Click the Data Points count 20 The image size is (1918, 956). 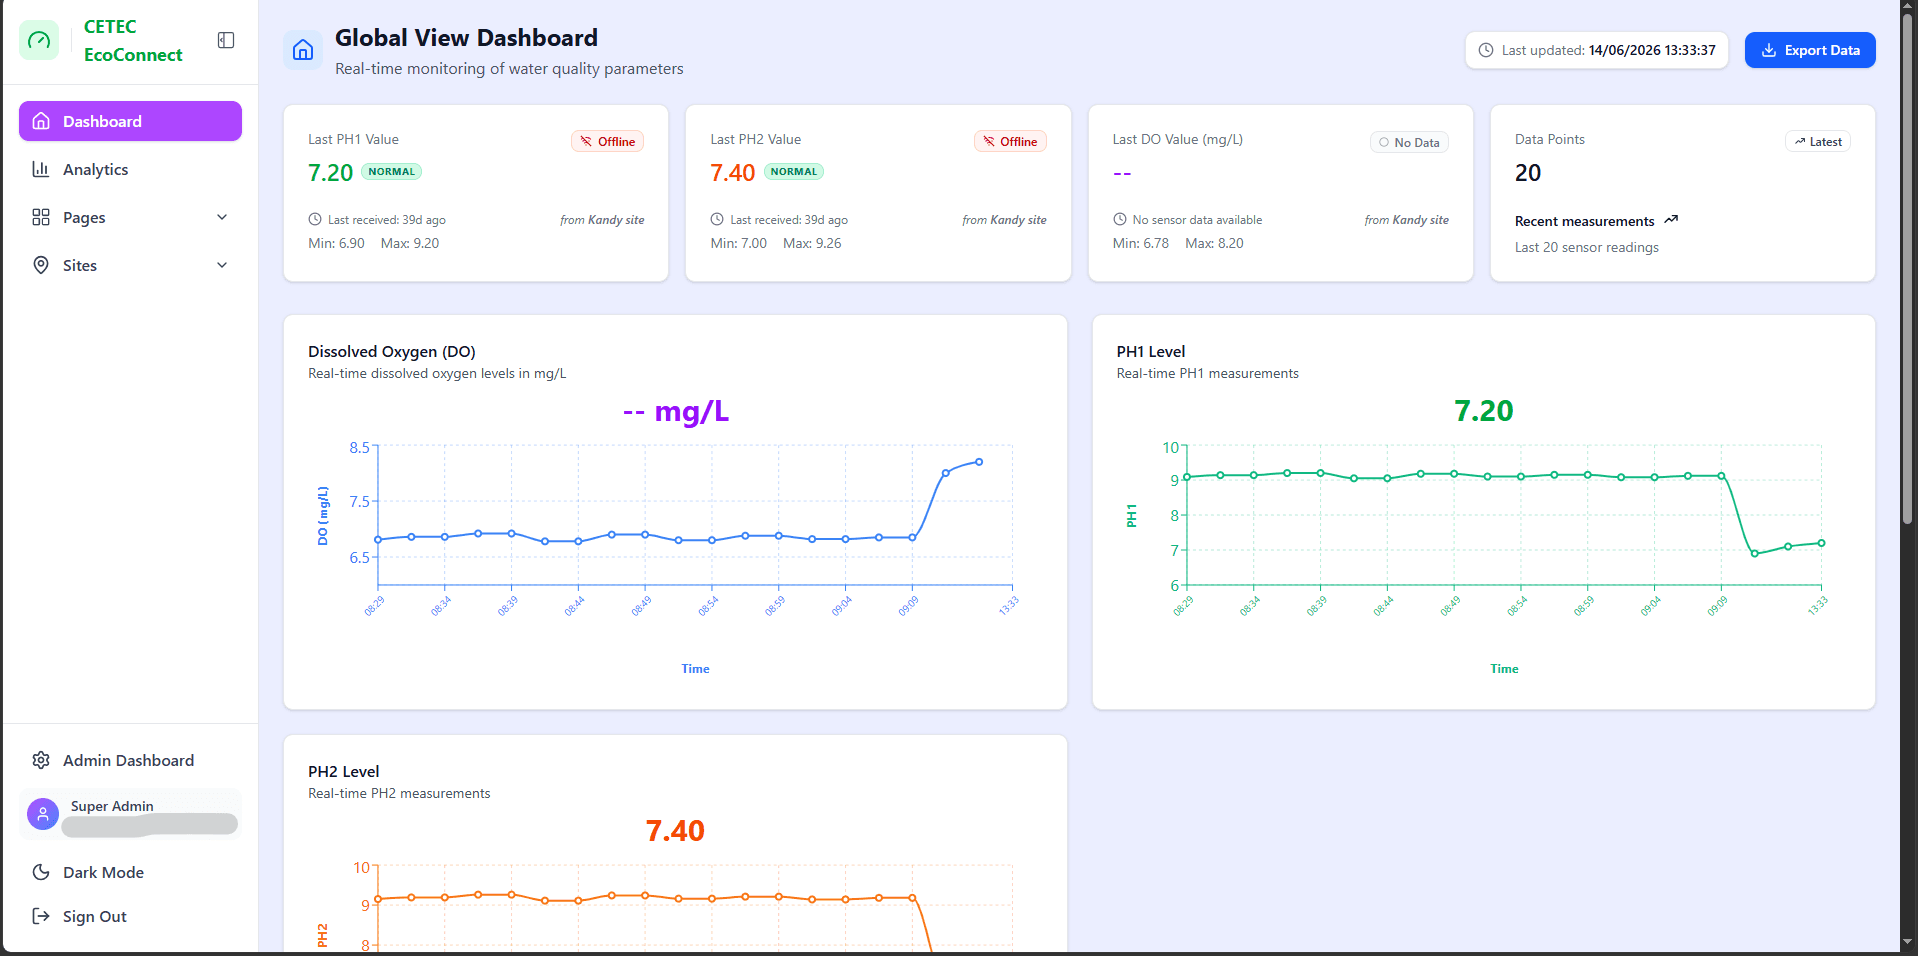click(x=1528, y=173)
